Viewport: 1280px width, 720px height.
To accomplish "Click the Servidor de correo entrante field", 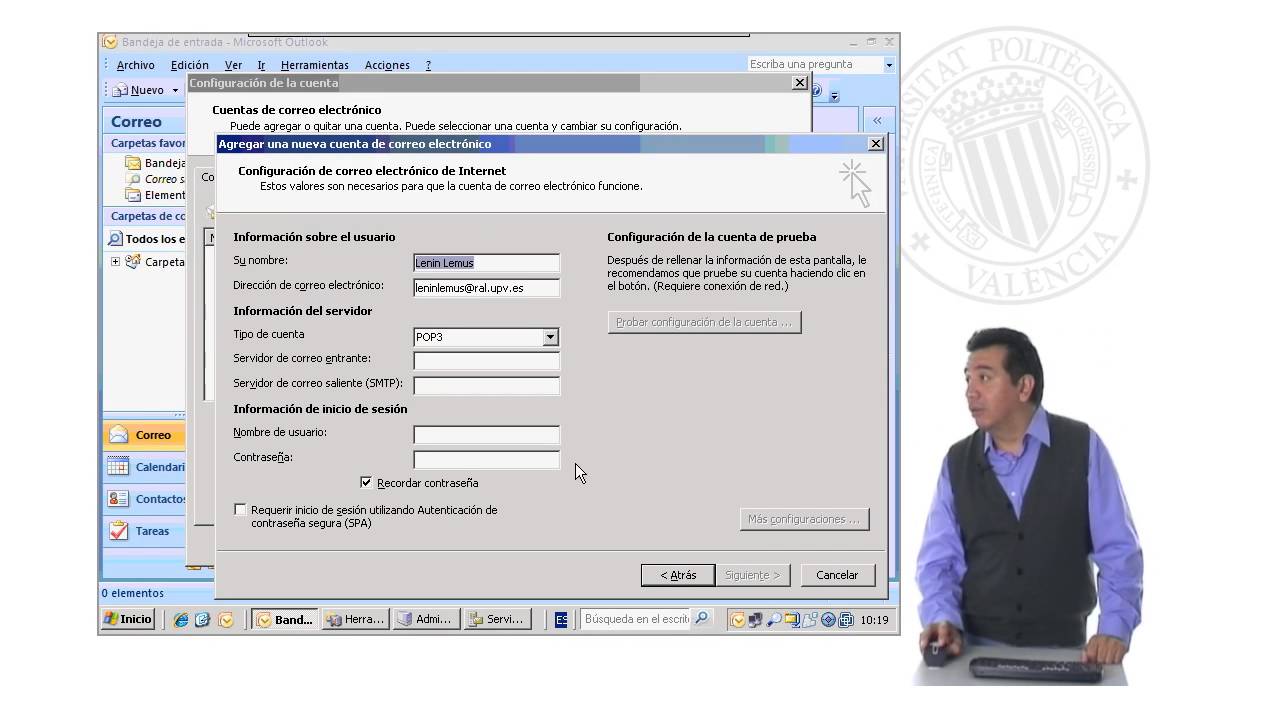I will (486, 361).
